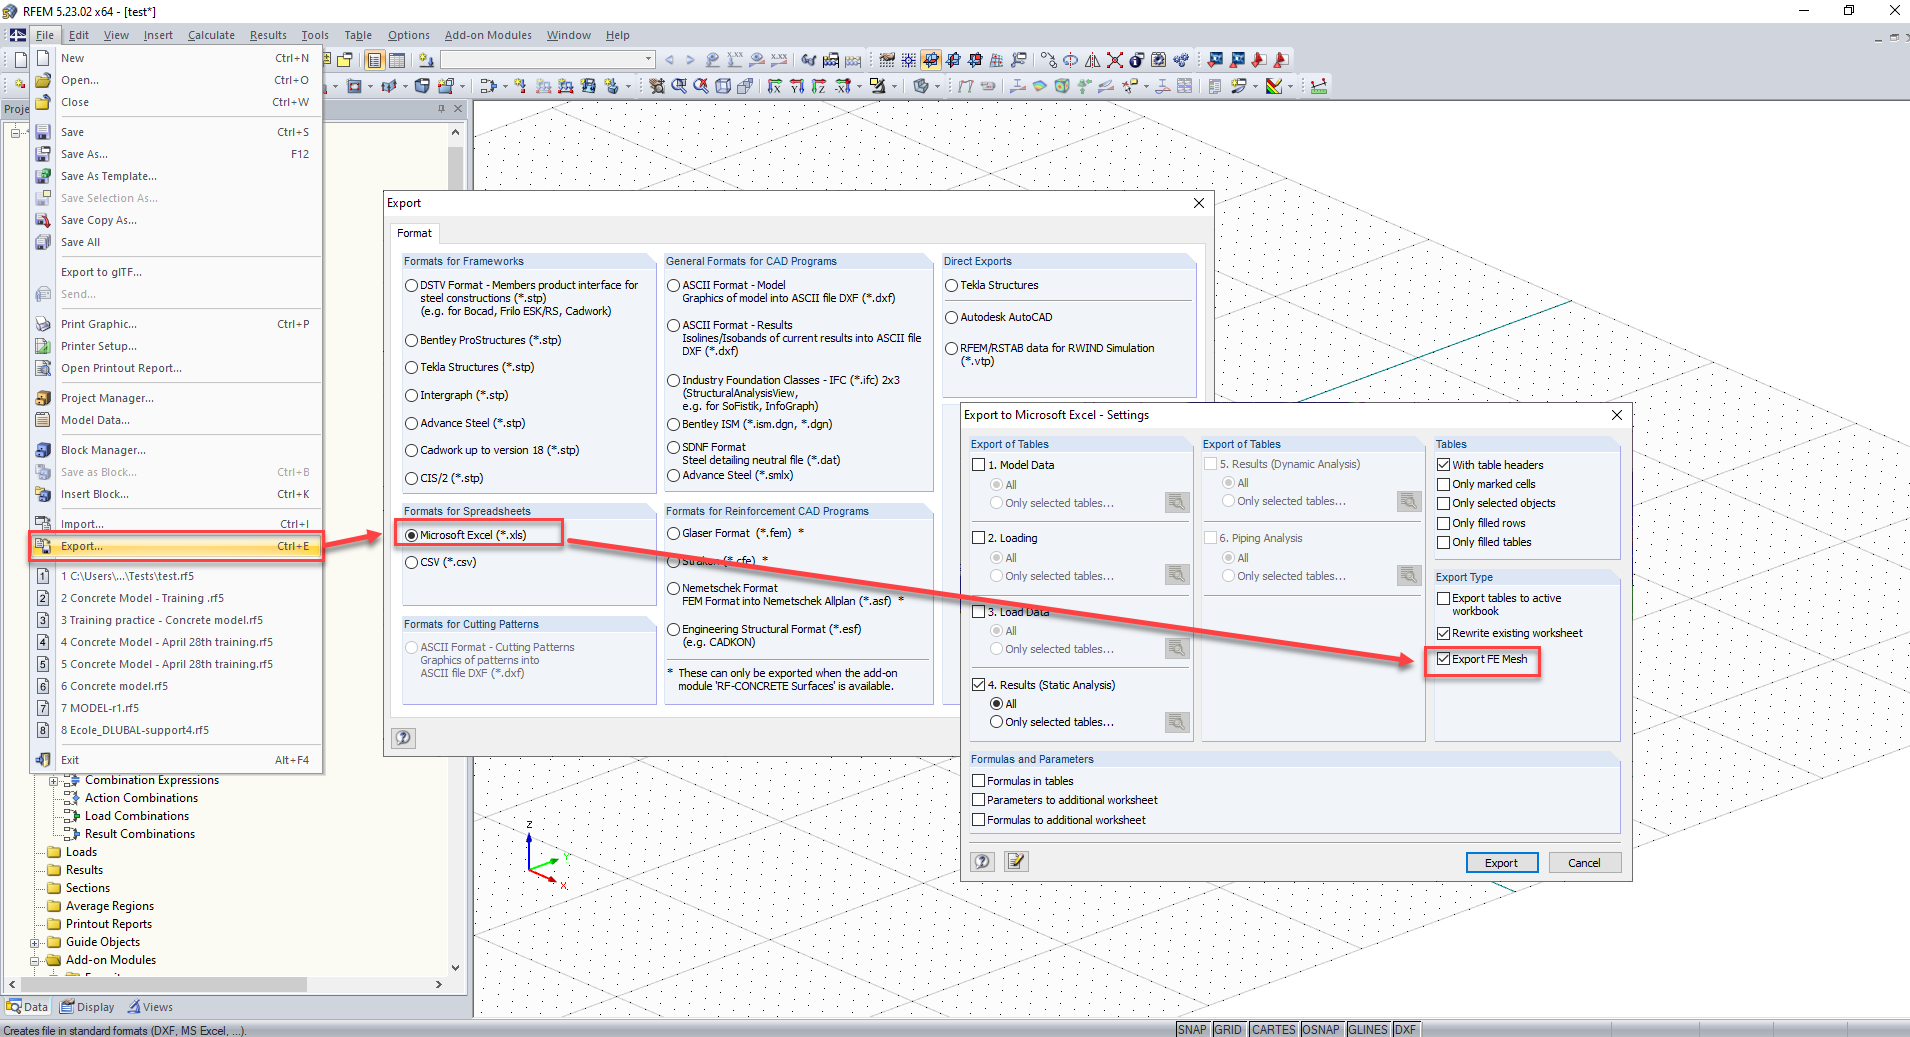Choose Import... in File menu

coord(176,524)
